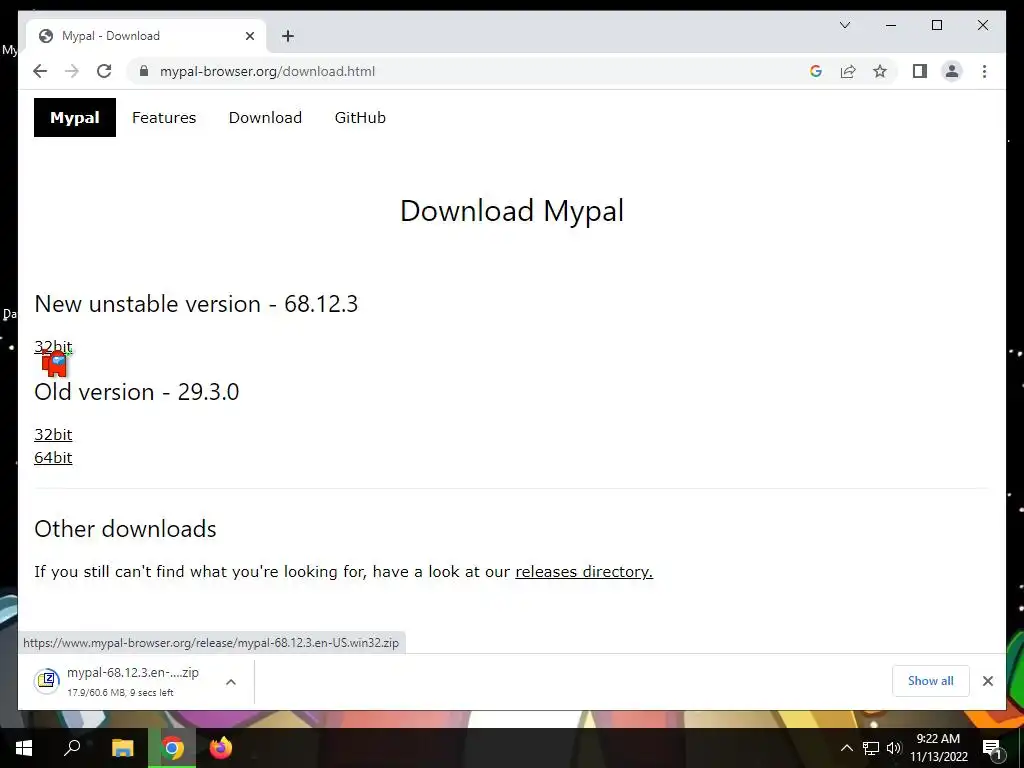Open the Chrome side panel

pos(920,71)
